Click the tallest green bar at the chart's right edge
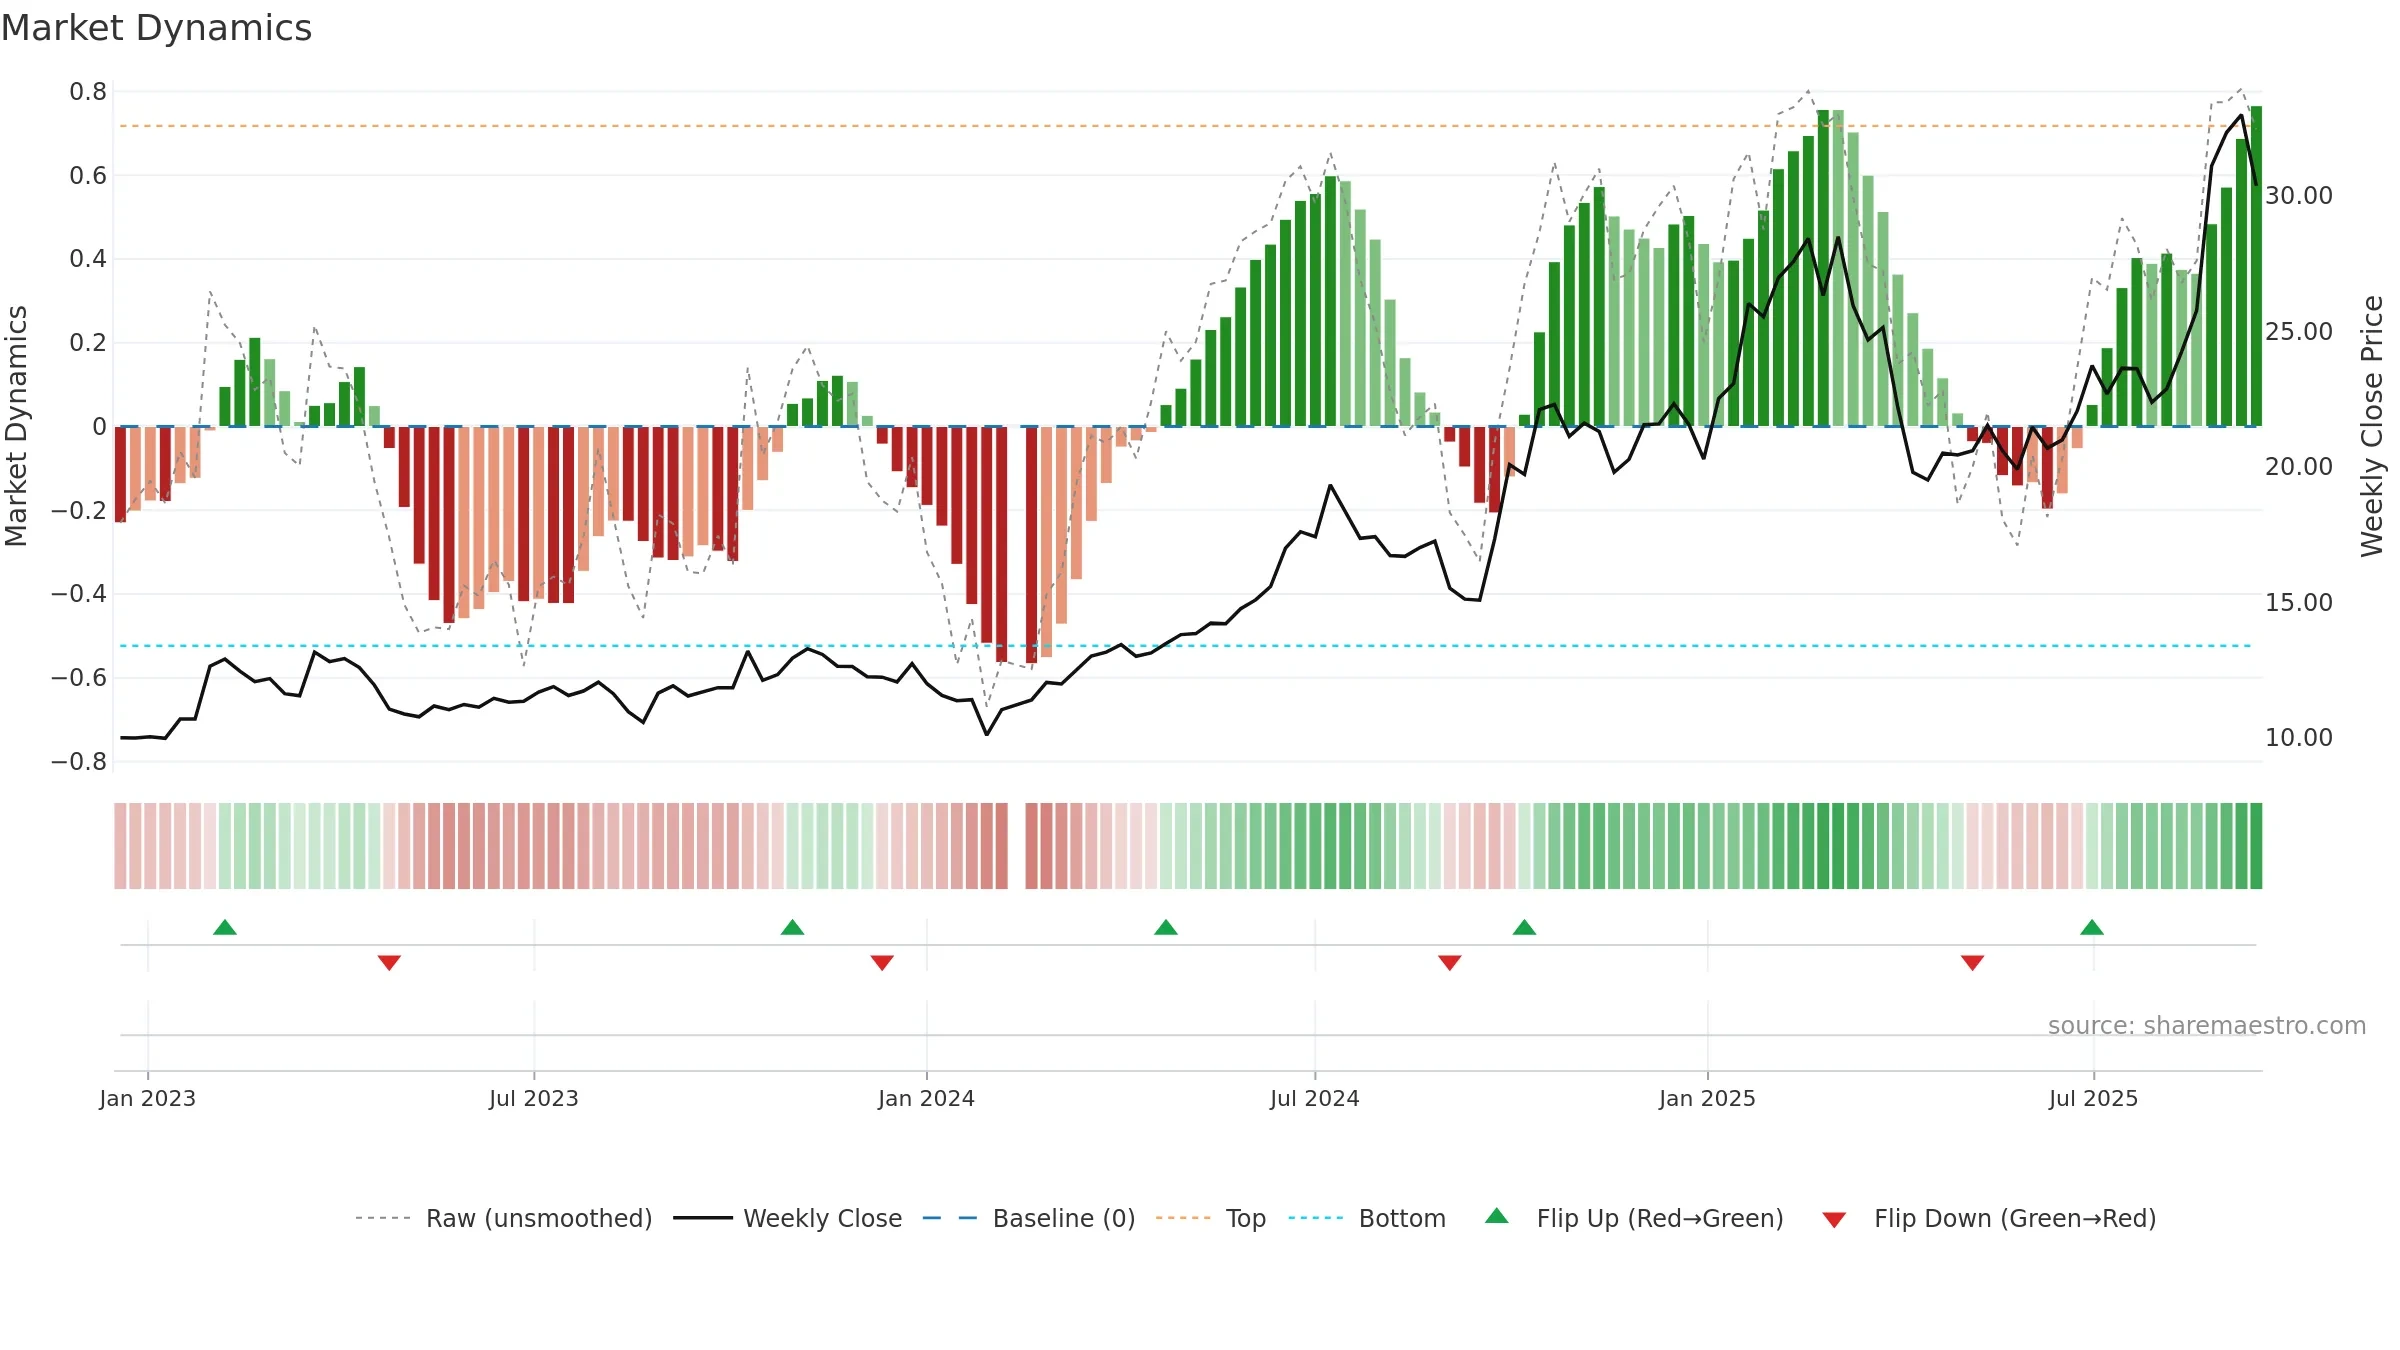The image size is (2400, 1350). coord(2256,266)
